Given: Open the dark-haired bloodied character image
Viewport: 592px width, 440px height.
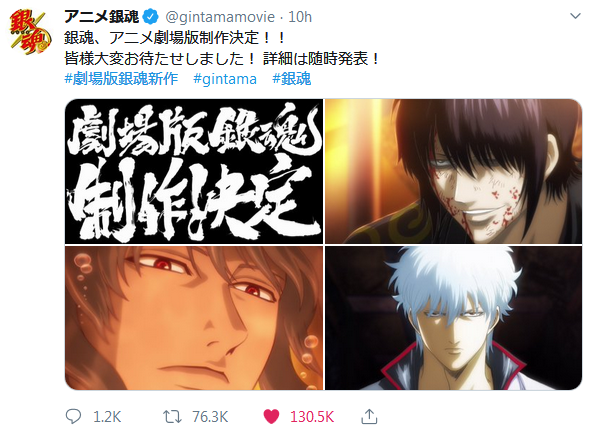Looking at the screenshot, I should pos(453,171).
